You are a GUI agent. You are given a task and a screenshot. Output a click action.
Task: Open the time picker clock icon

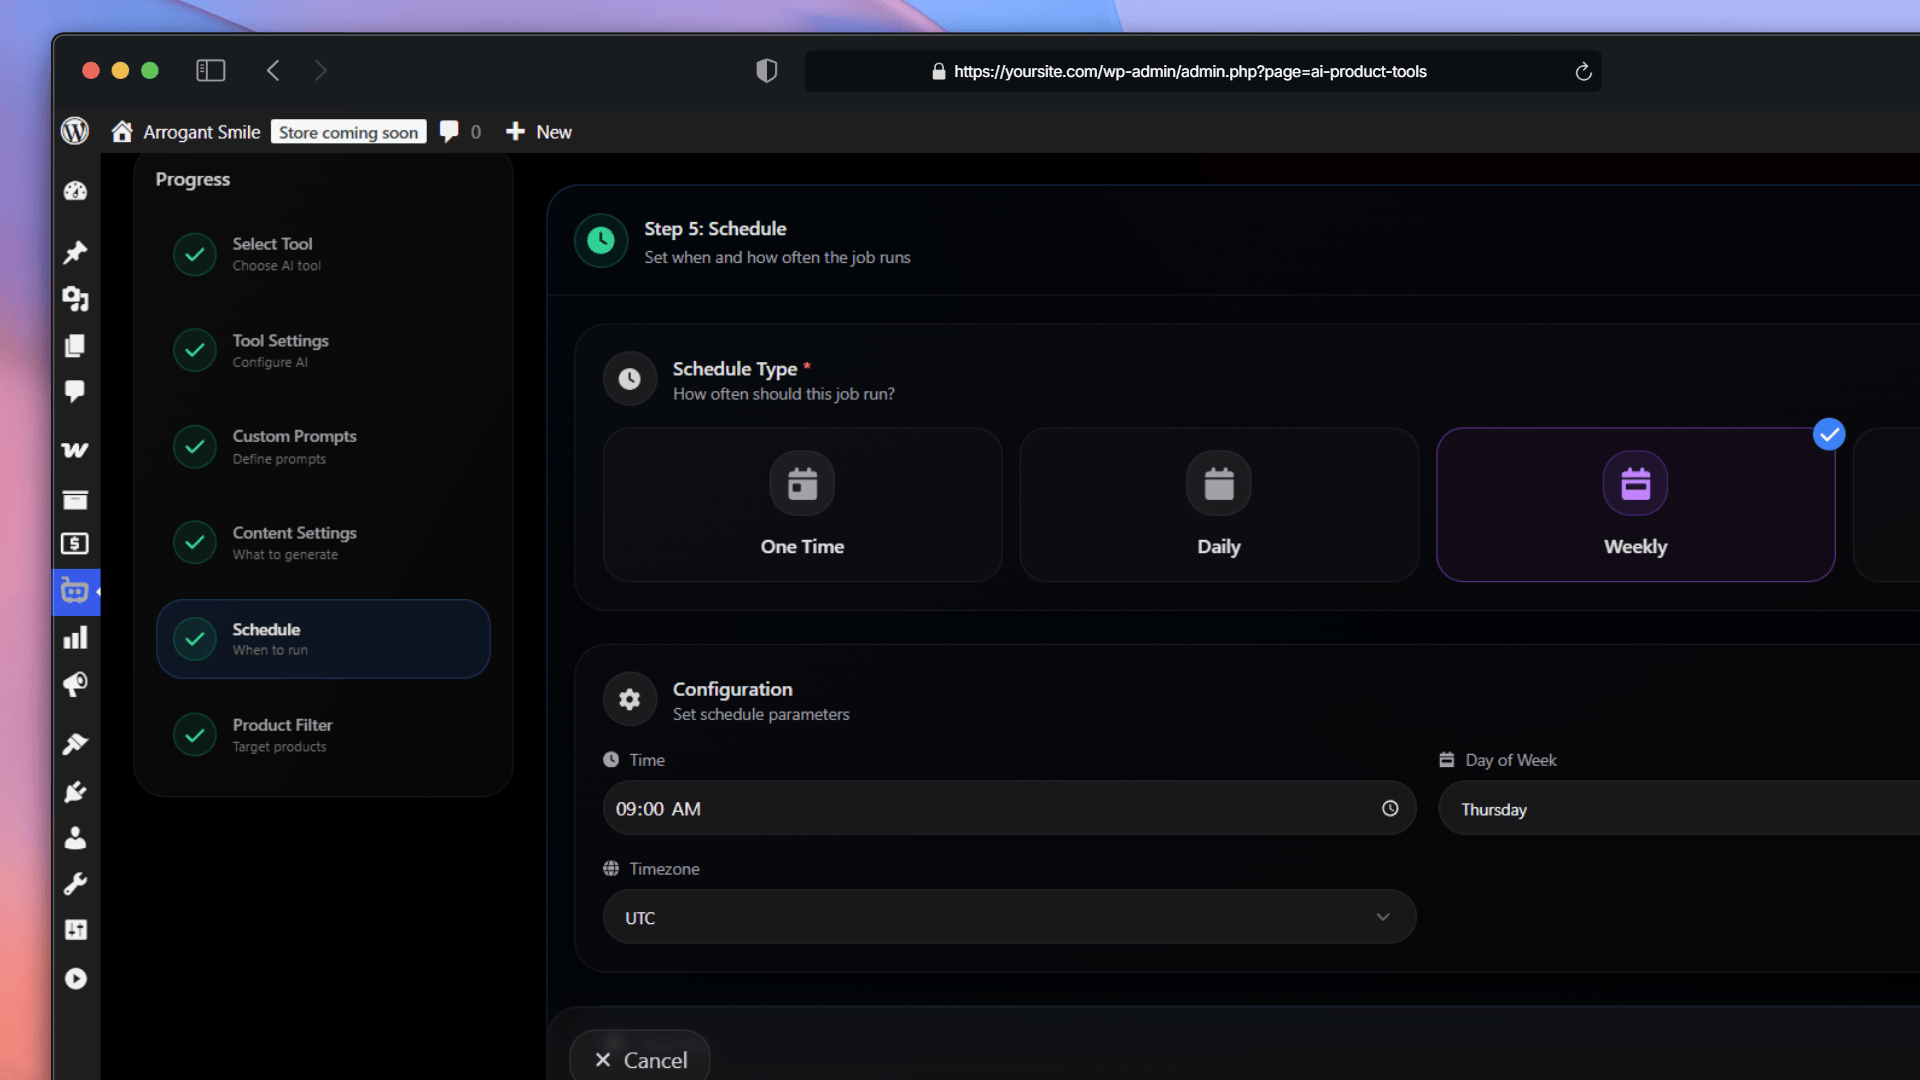(1390, 809)
